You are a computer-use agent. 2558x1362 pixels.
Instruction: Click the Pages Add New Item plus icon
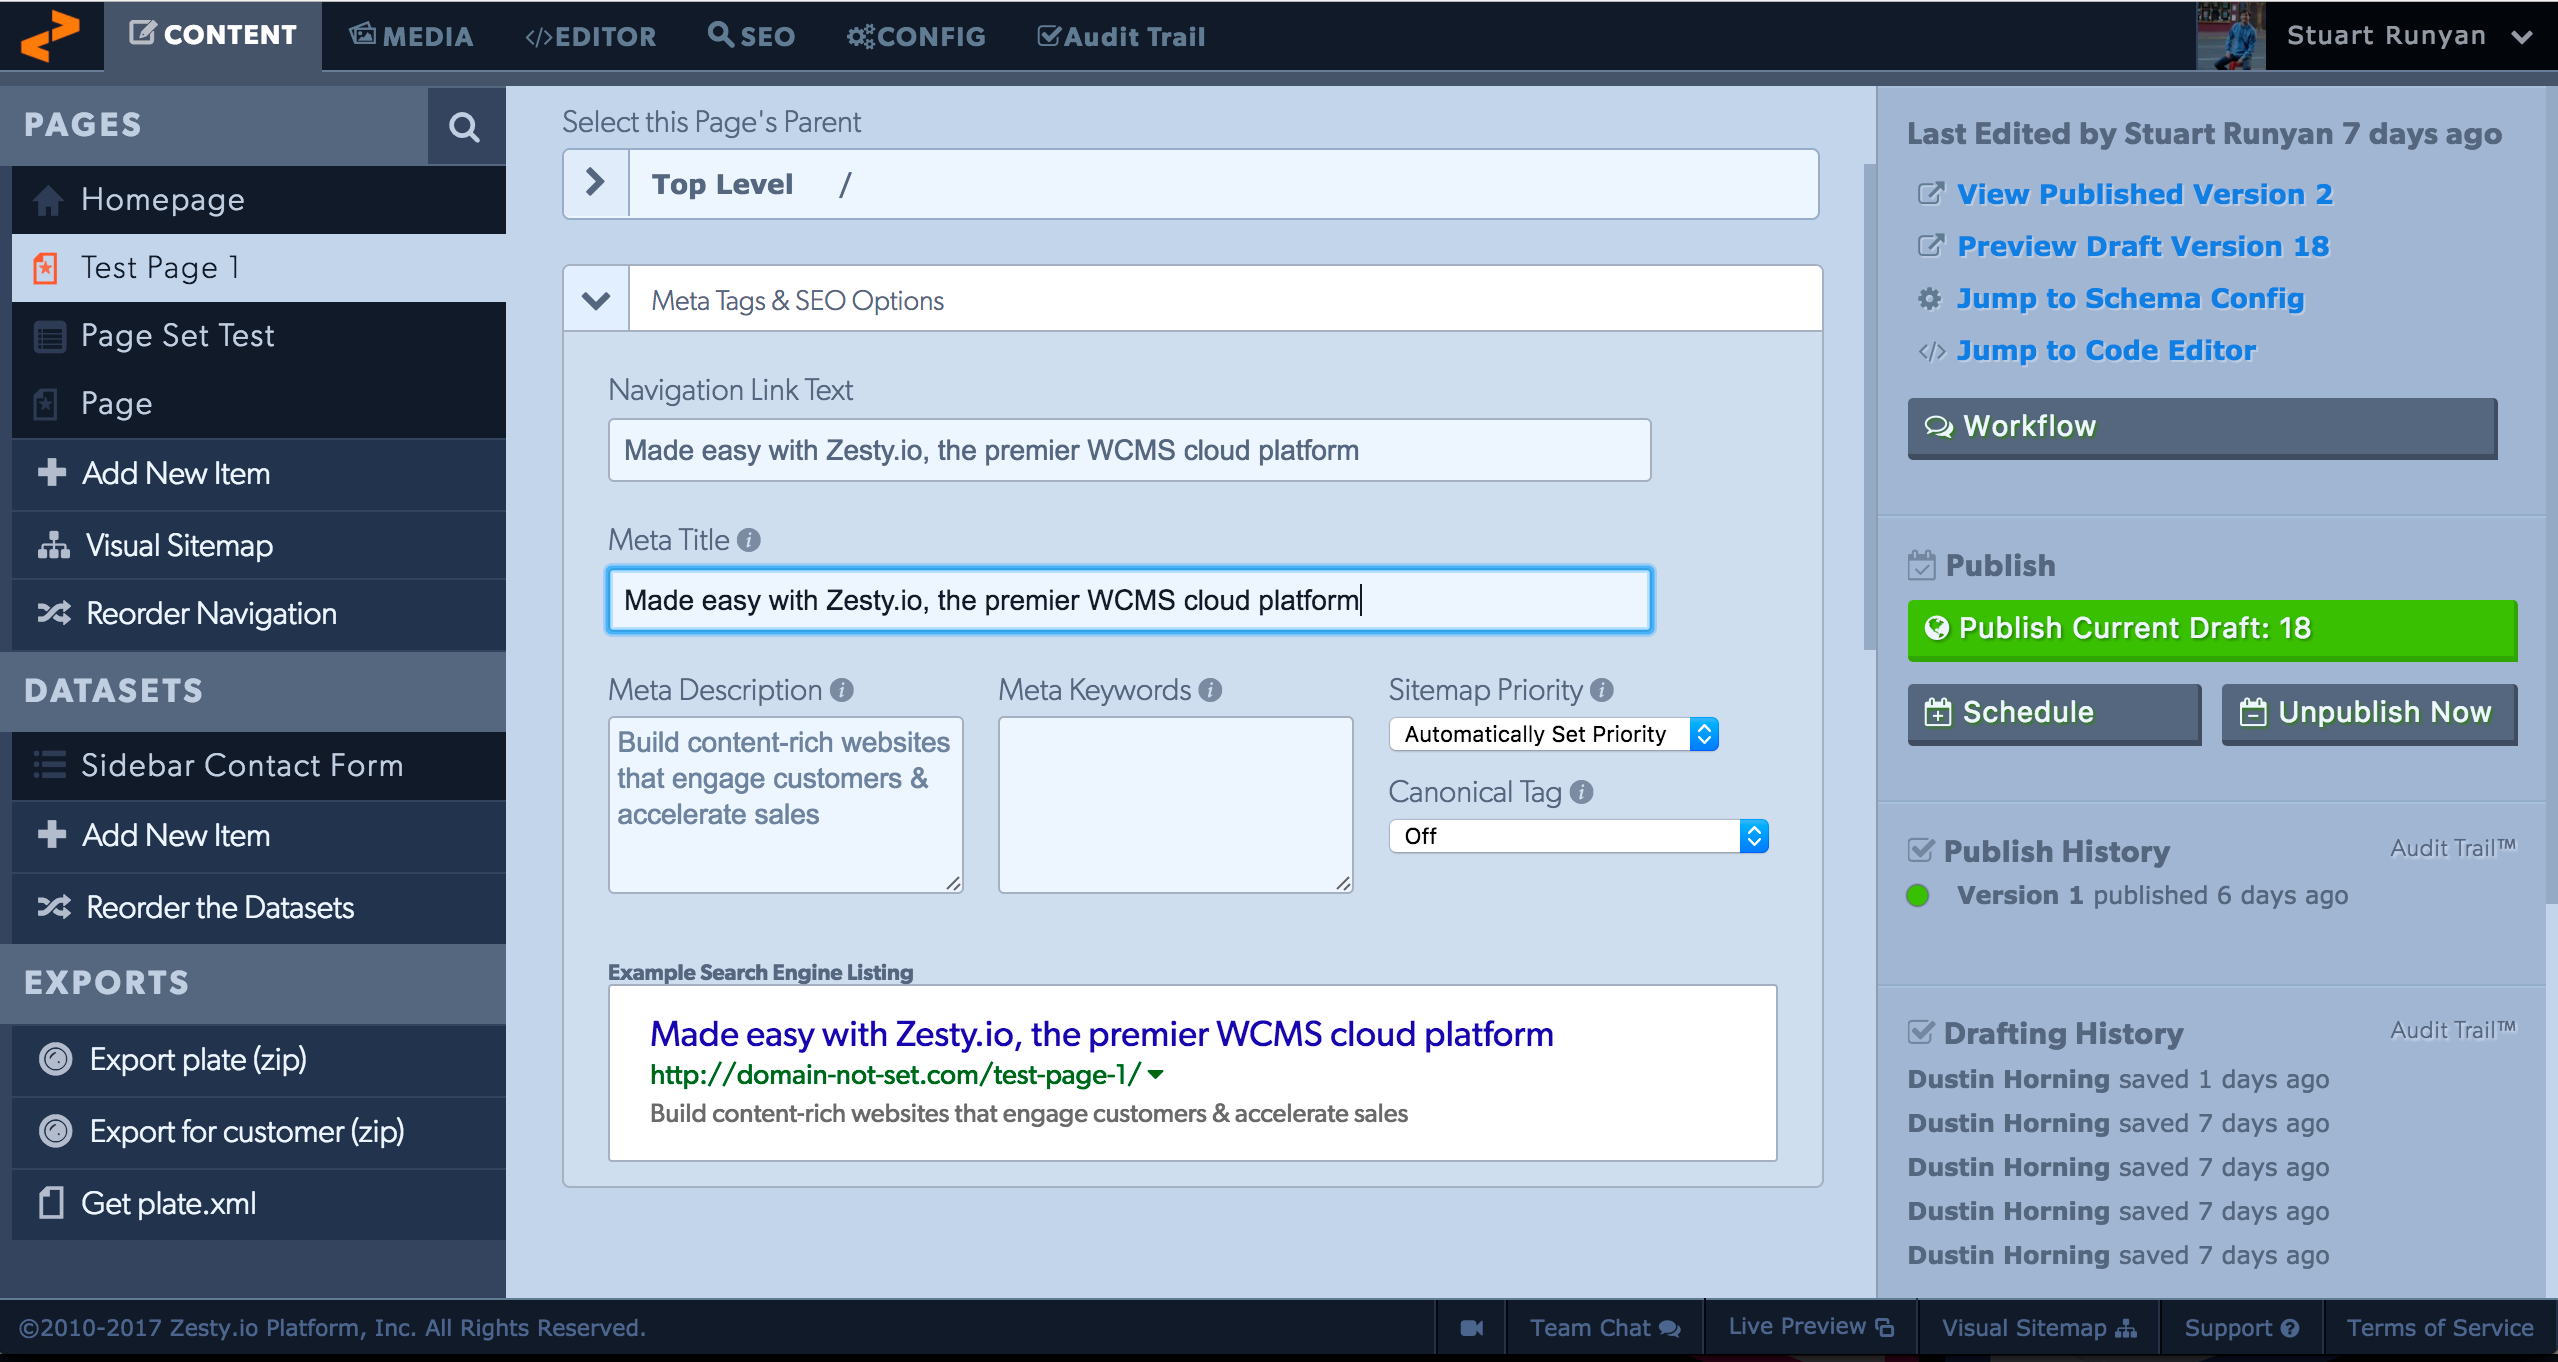52,472
